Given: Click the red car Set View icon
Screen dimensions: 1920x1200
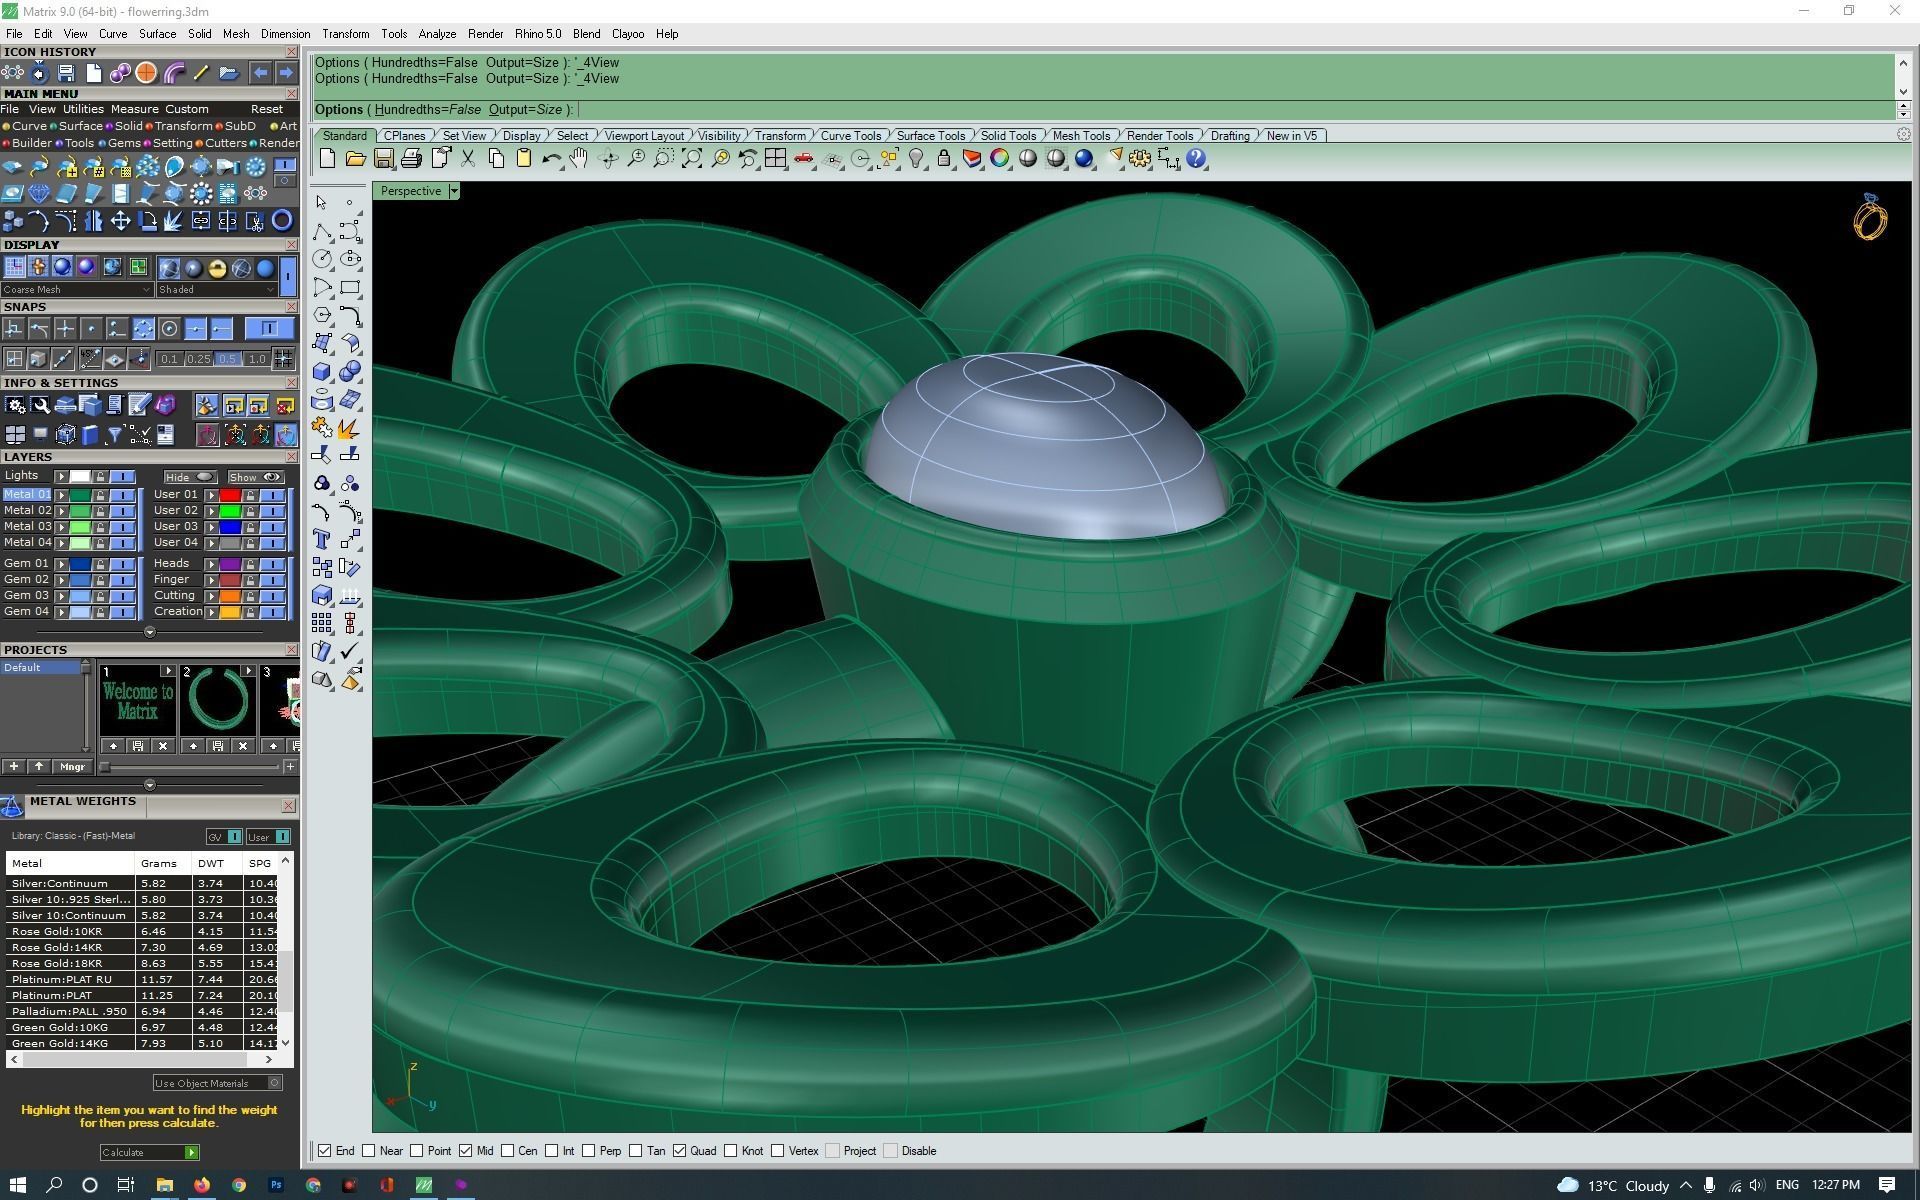Looking at the screenshot, I should [803, 159].
